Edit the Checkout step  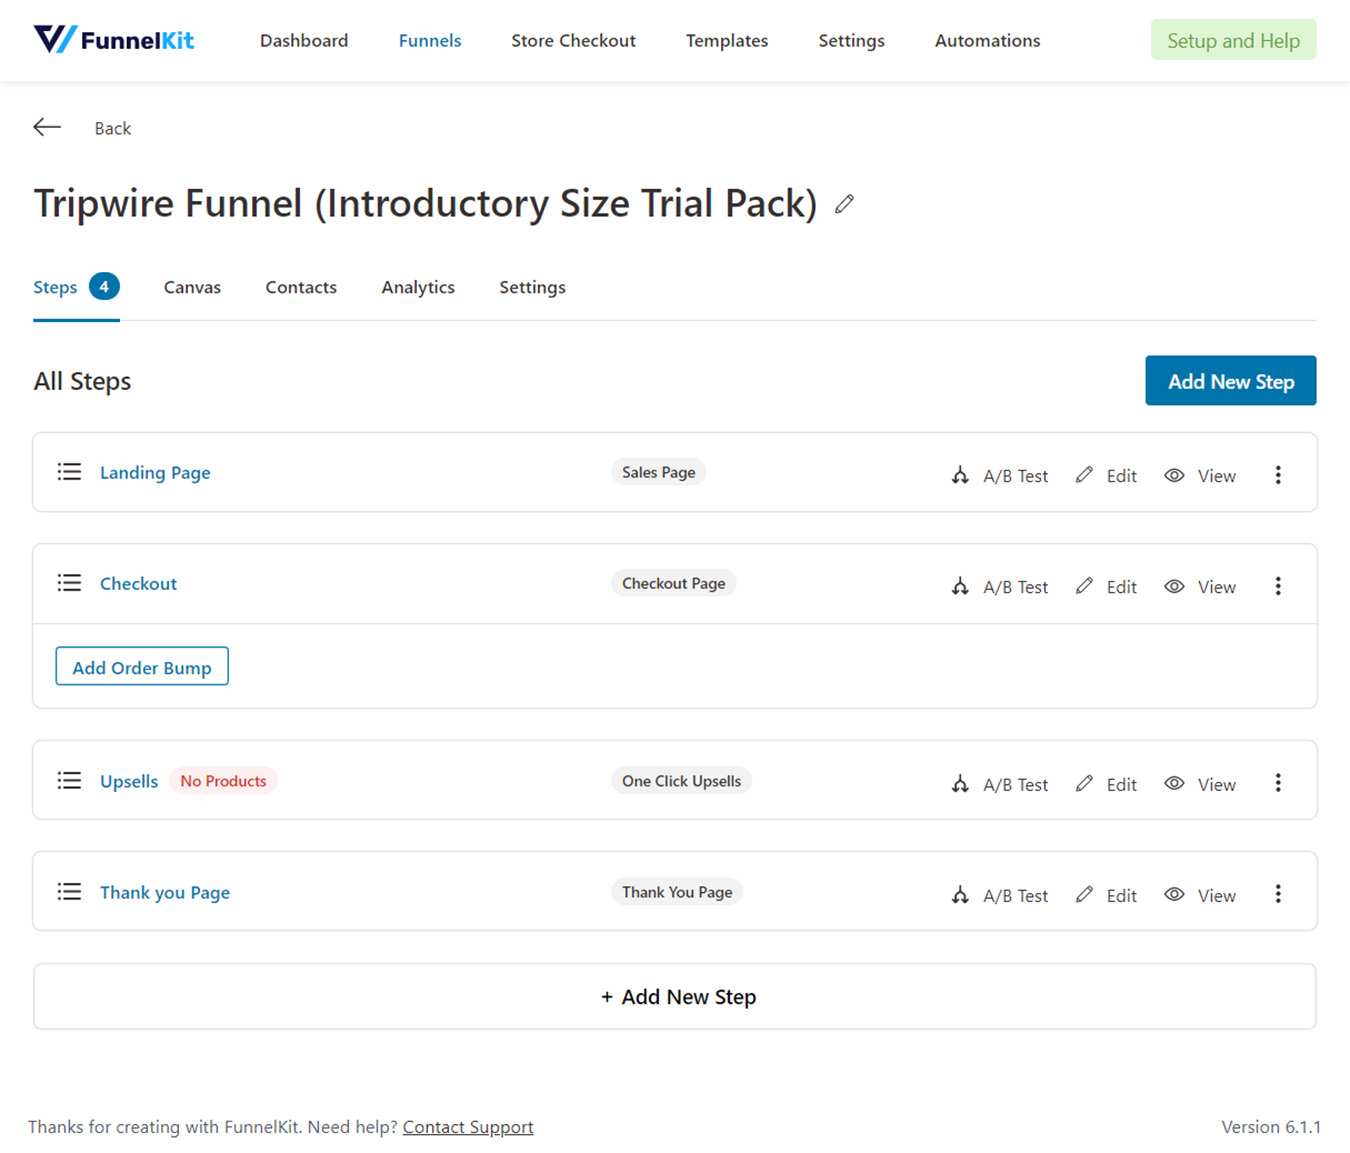(x=1106, y=587)
